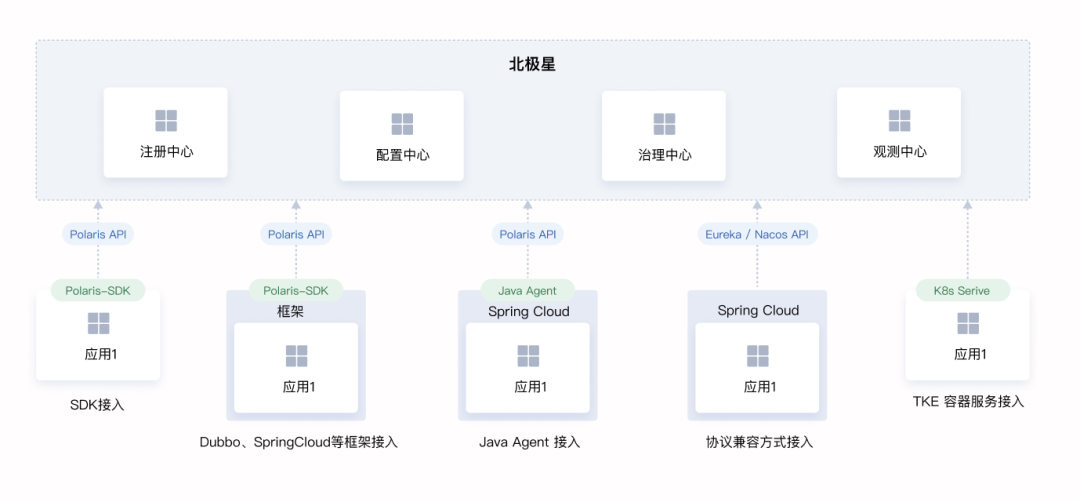This screenshot has height=502, width=1080.
Task: Click the Spring Cloud label below Eureka / Nacos API
Action: (x=758, y=311)
